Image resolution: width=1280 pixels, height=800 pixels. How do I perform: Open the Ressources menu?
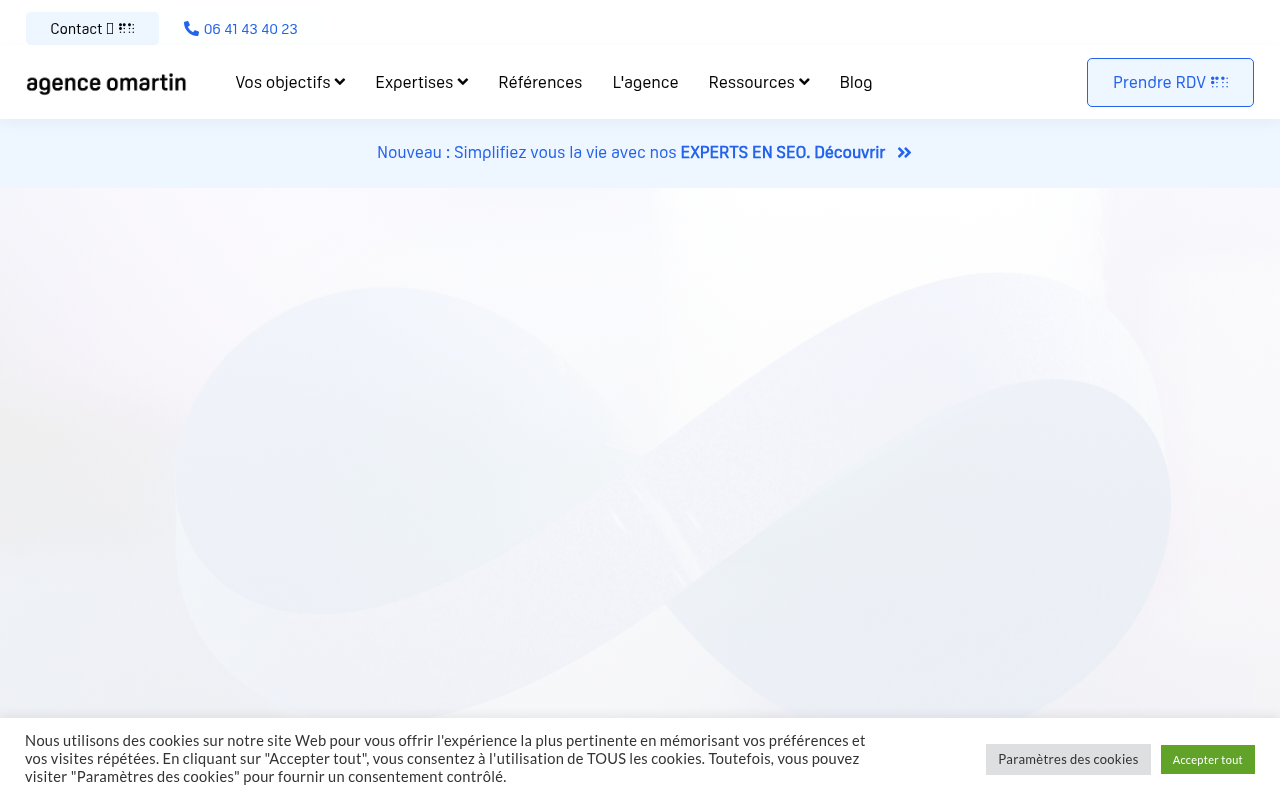(759, 82)
